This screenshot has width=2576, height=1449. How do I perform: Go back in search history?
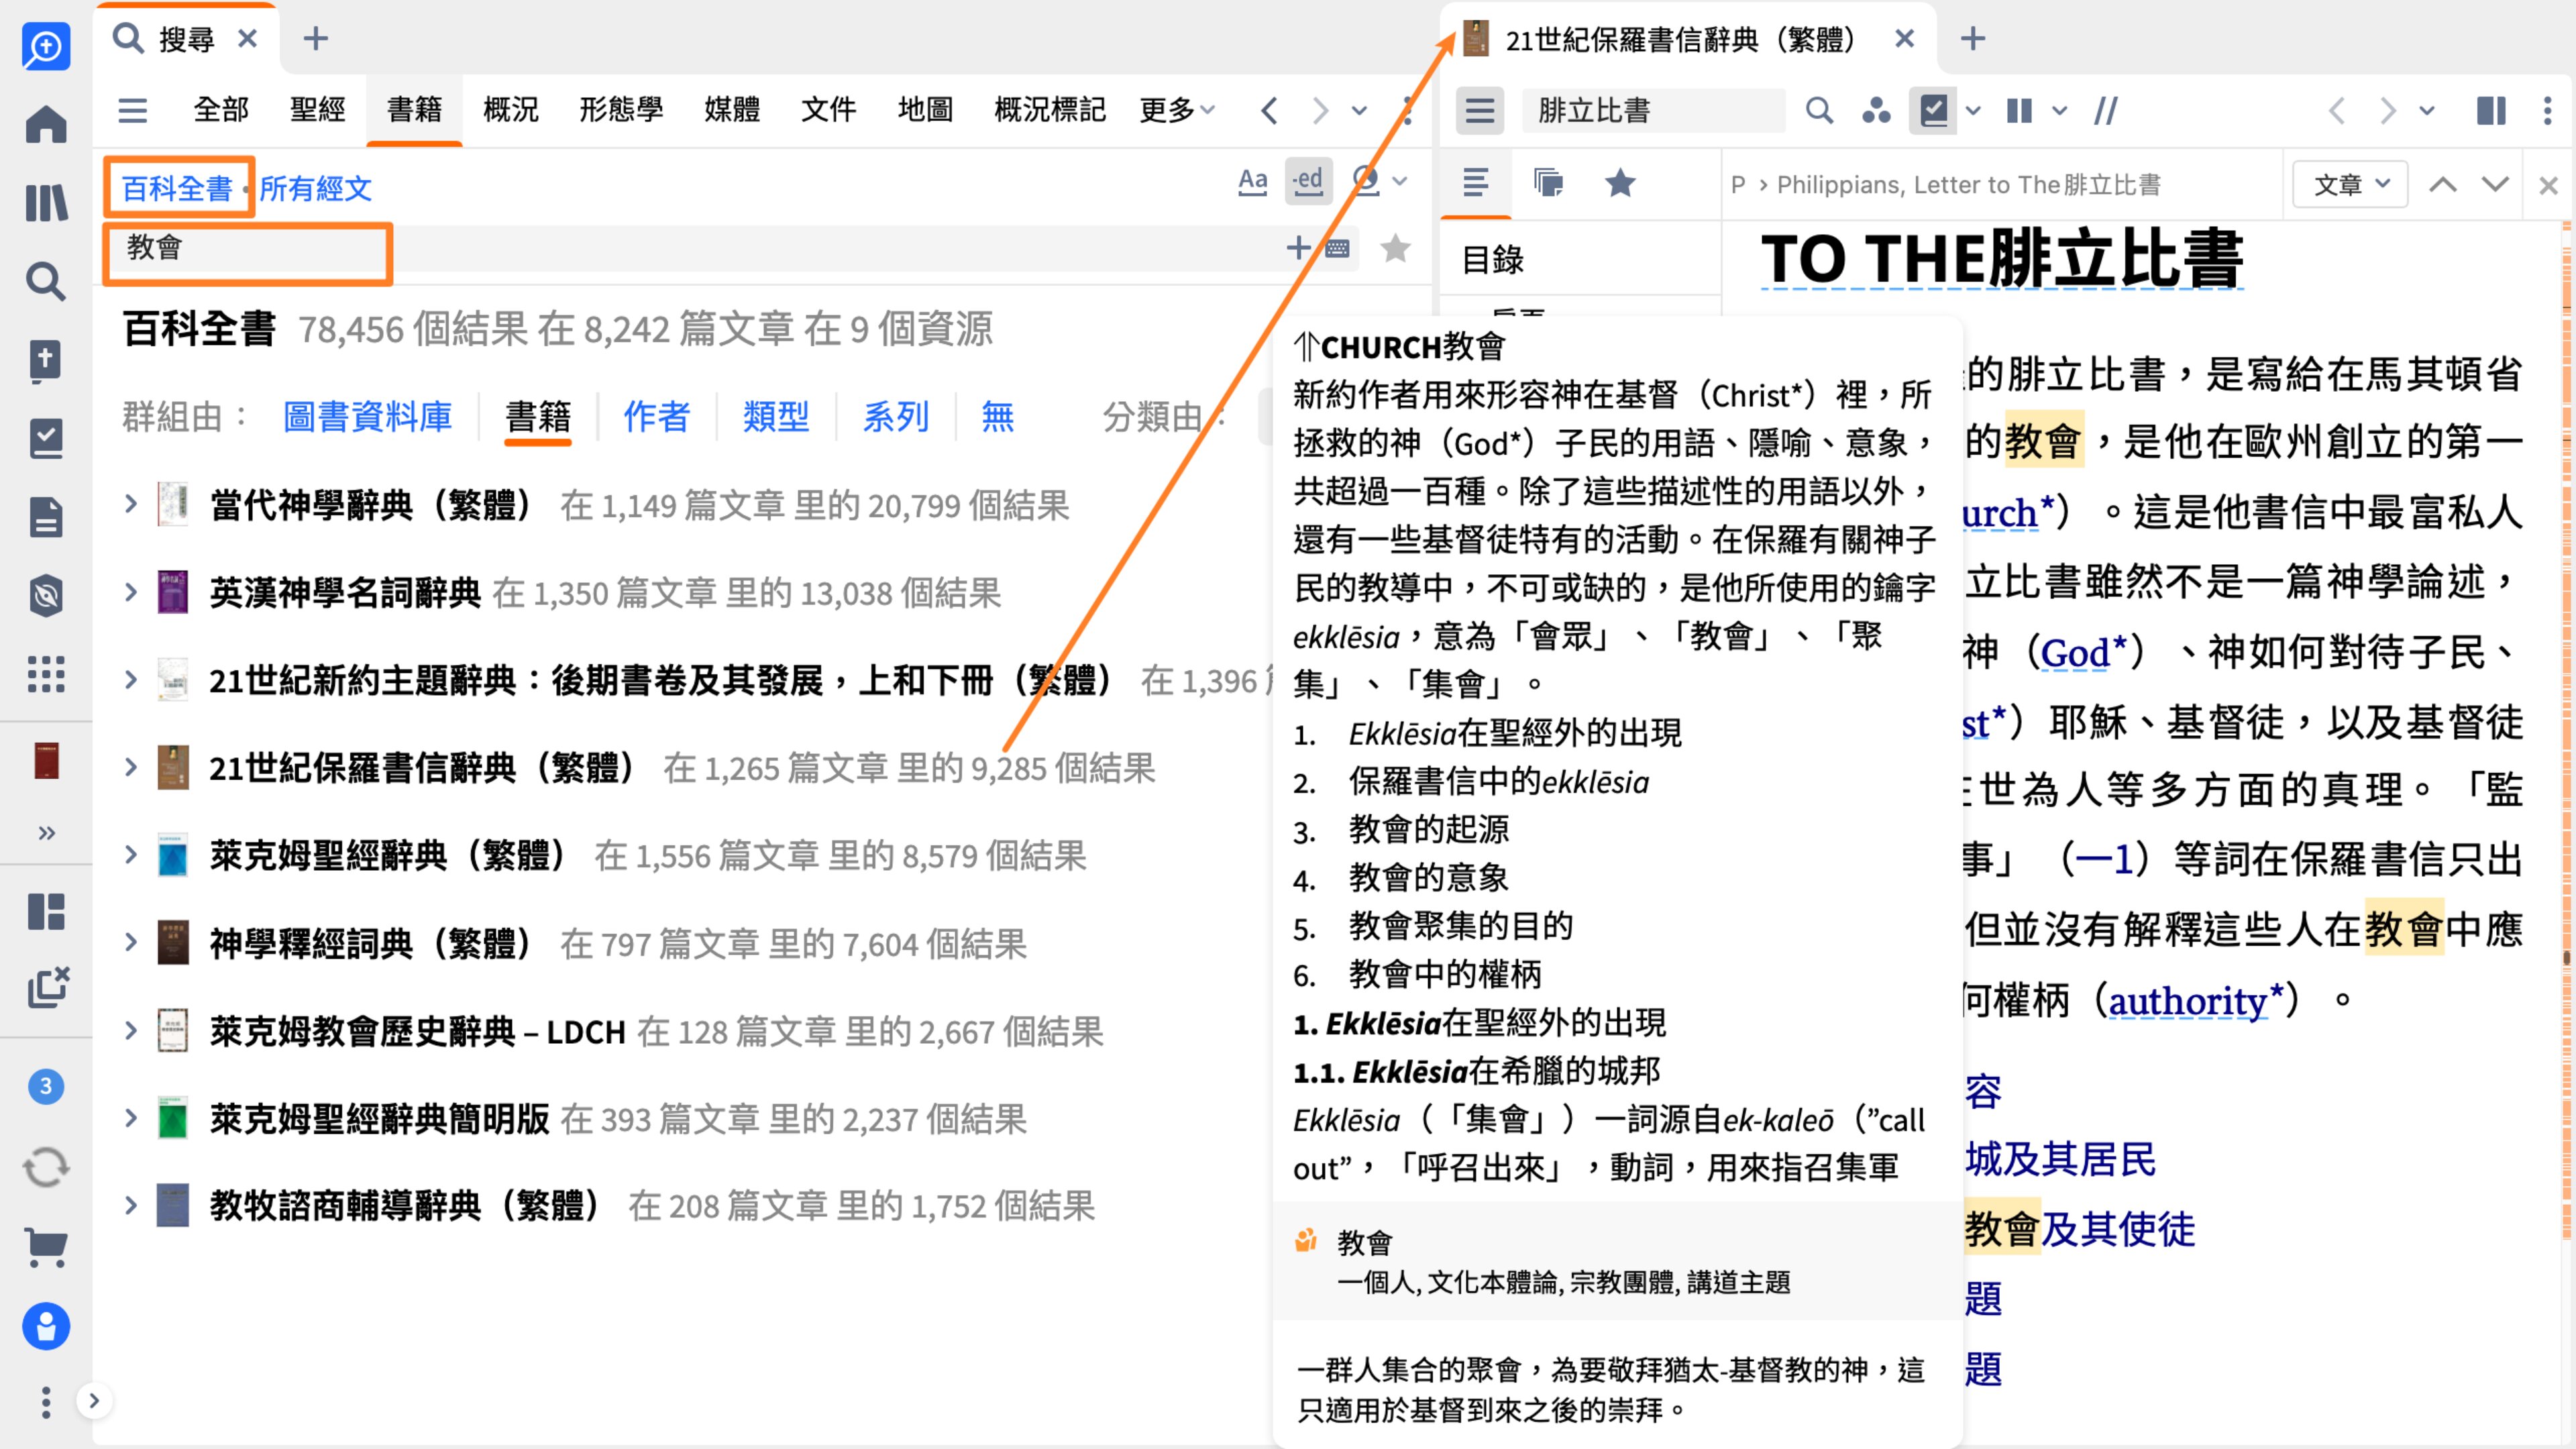pyautogui.click(x=1269, y=110)
